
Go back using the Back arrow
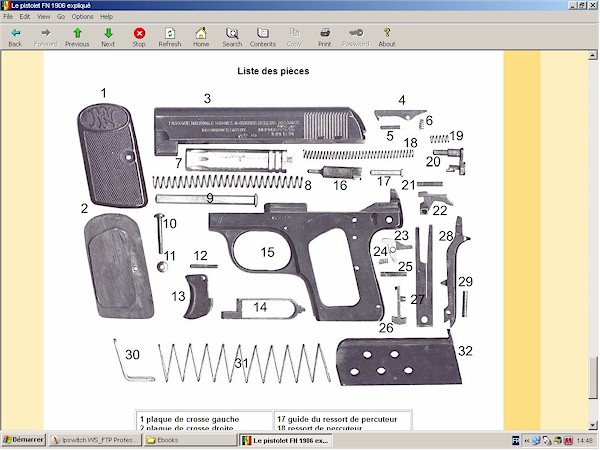[x=15, y=37]
